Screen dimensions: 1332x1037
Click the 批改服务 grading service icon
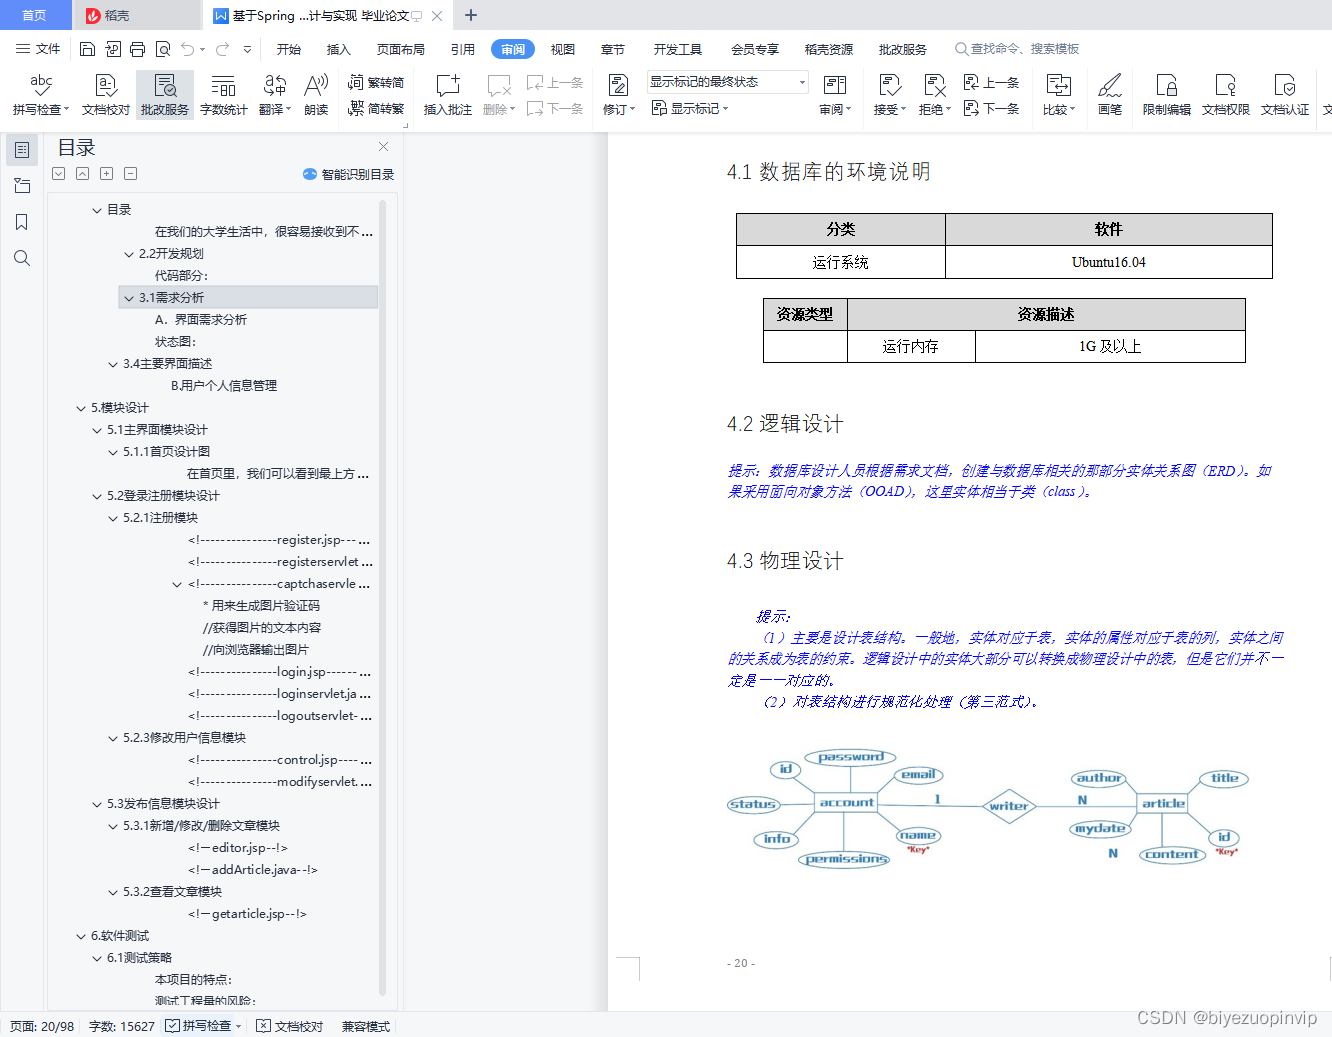click(165, 95)
